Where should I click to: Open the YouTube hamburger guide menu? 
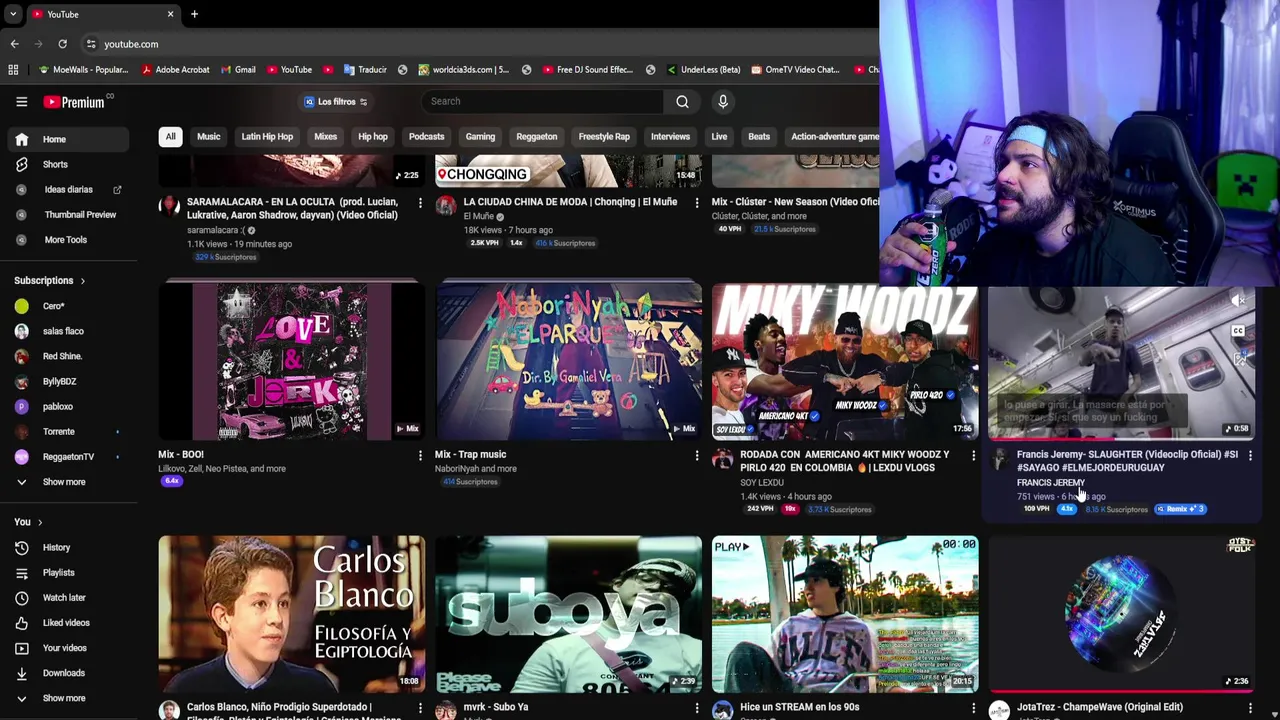[21, 101]
